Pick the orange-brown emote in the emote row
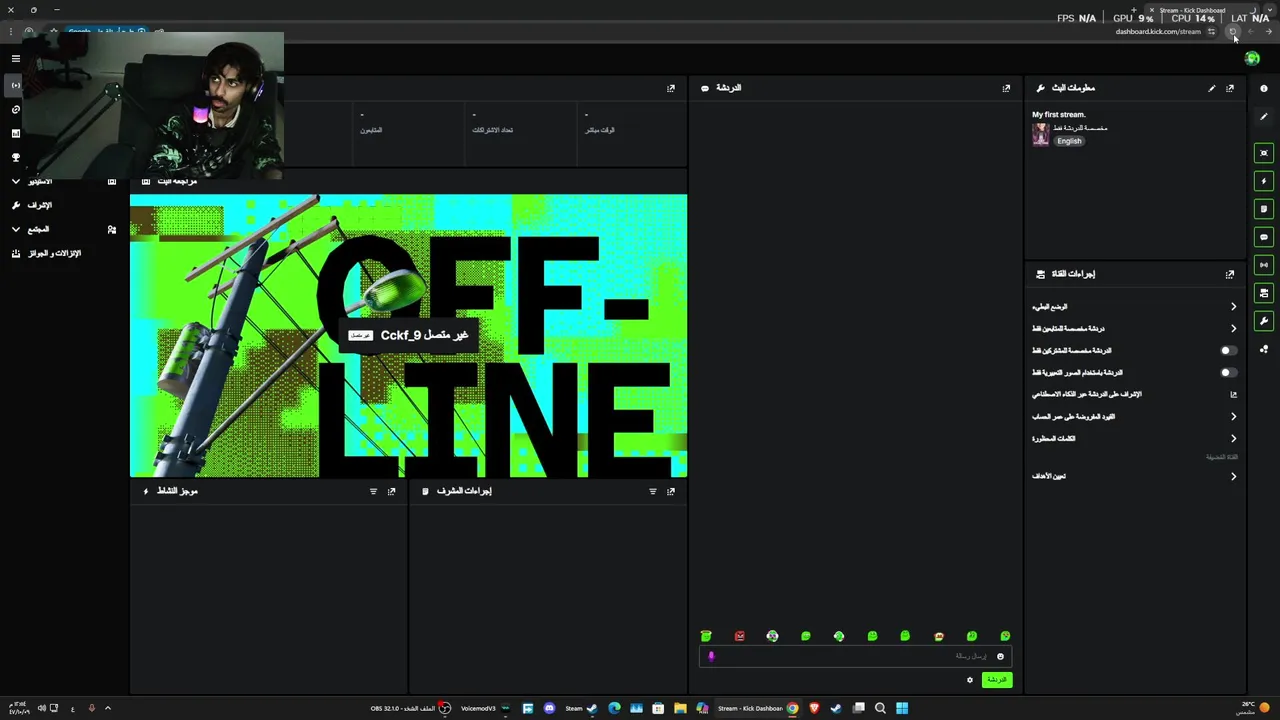The image size is (1280, 720). (x=938, y=636)
